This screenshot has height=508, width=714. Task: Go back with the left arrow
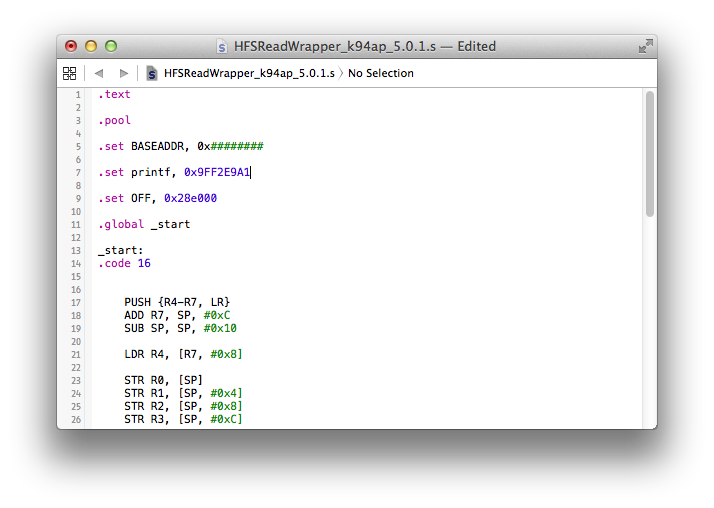click(99, 73)
